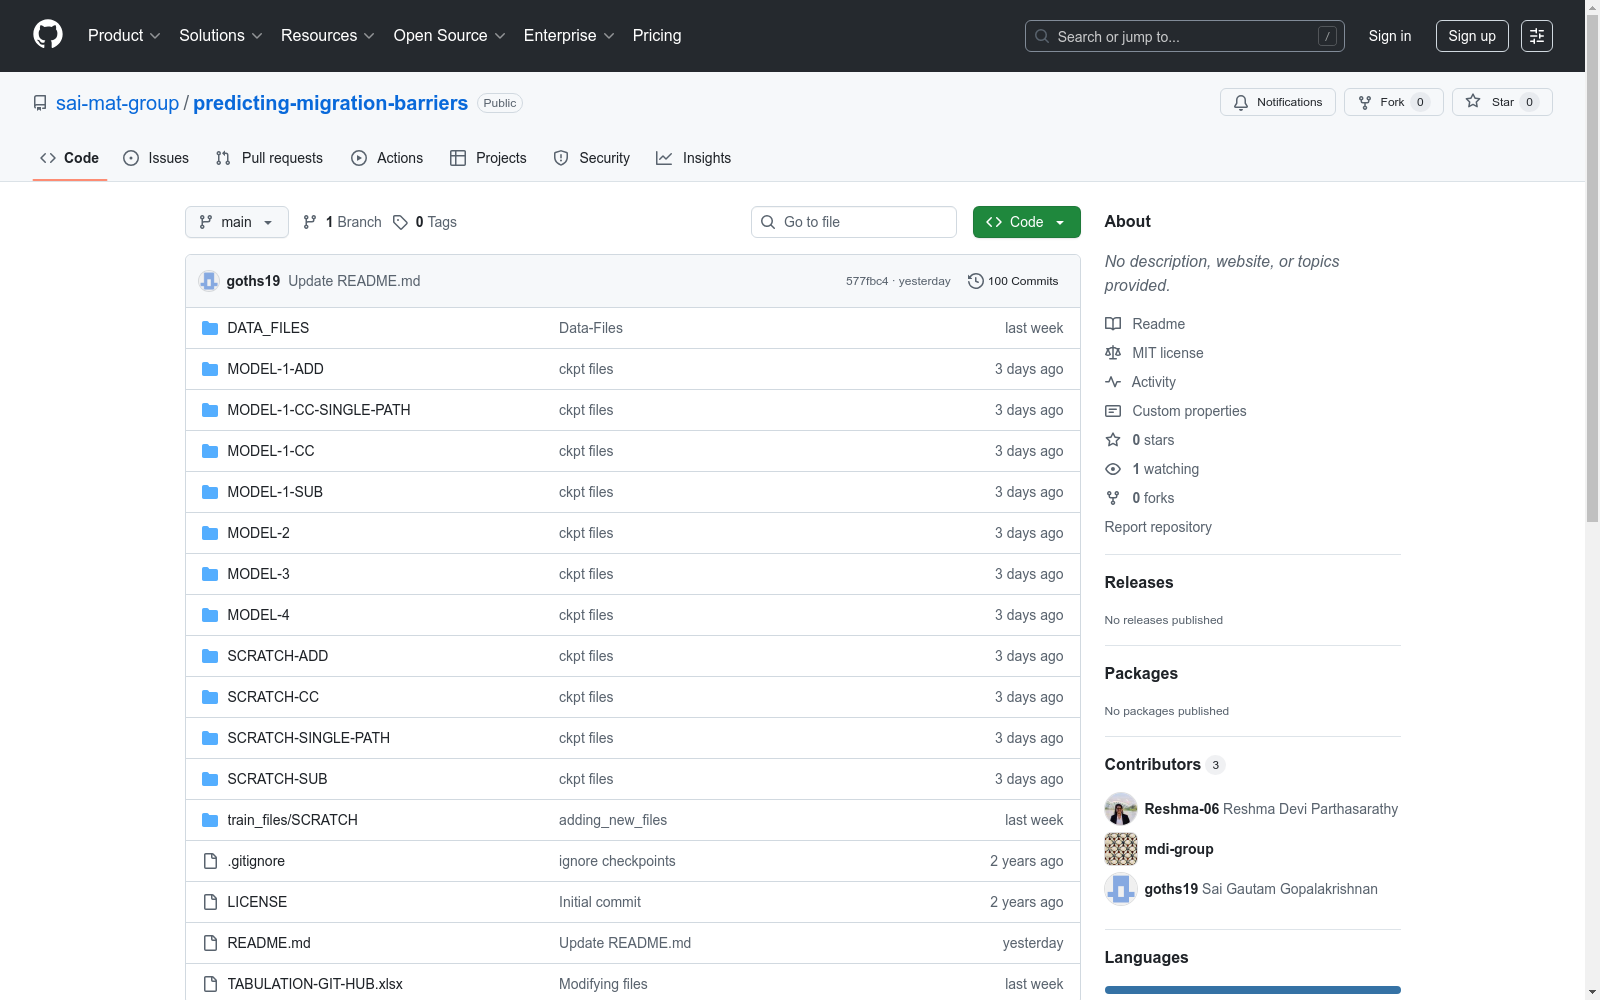Click goths19 avatar in the commit header
The image size is (1600, 1000).
point(209,281)
